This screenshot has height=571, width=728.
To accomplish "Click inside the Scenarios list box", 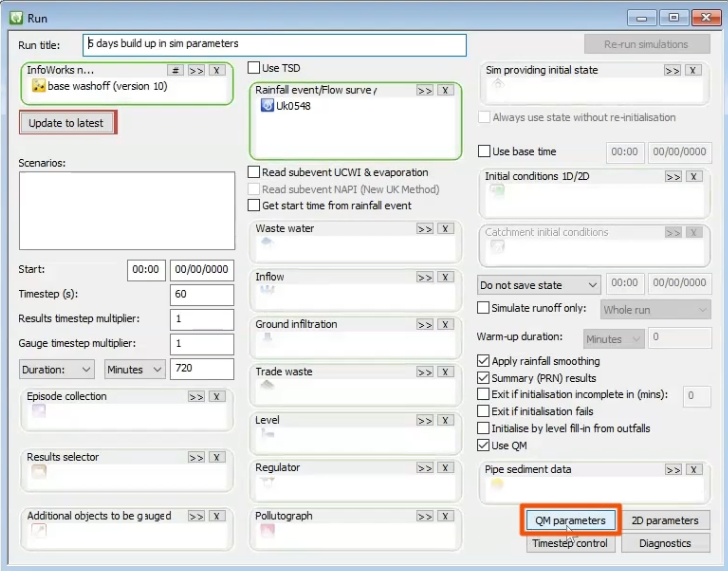I will (x=127, y=210).
